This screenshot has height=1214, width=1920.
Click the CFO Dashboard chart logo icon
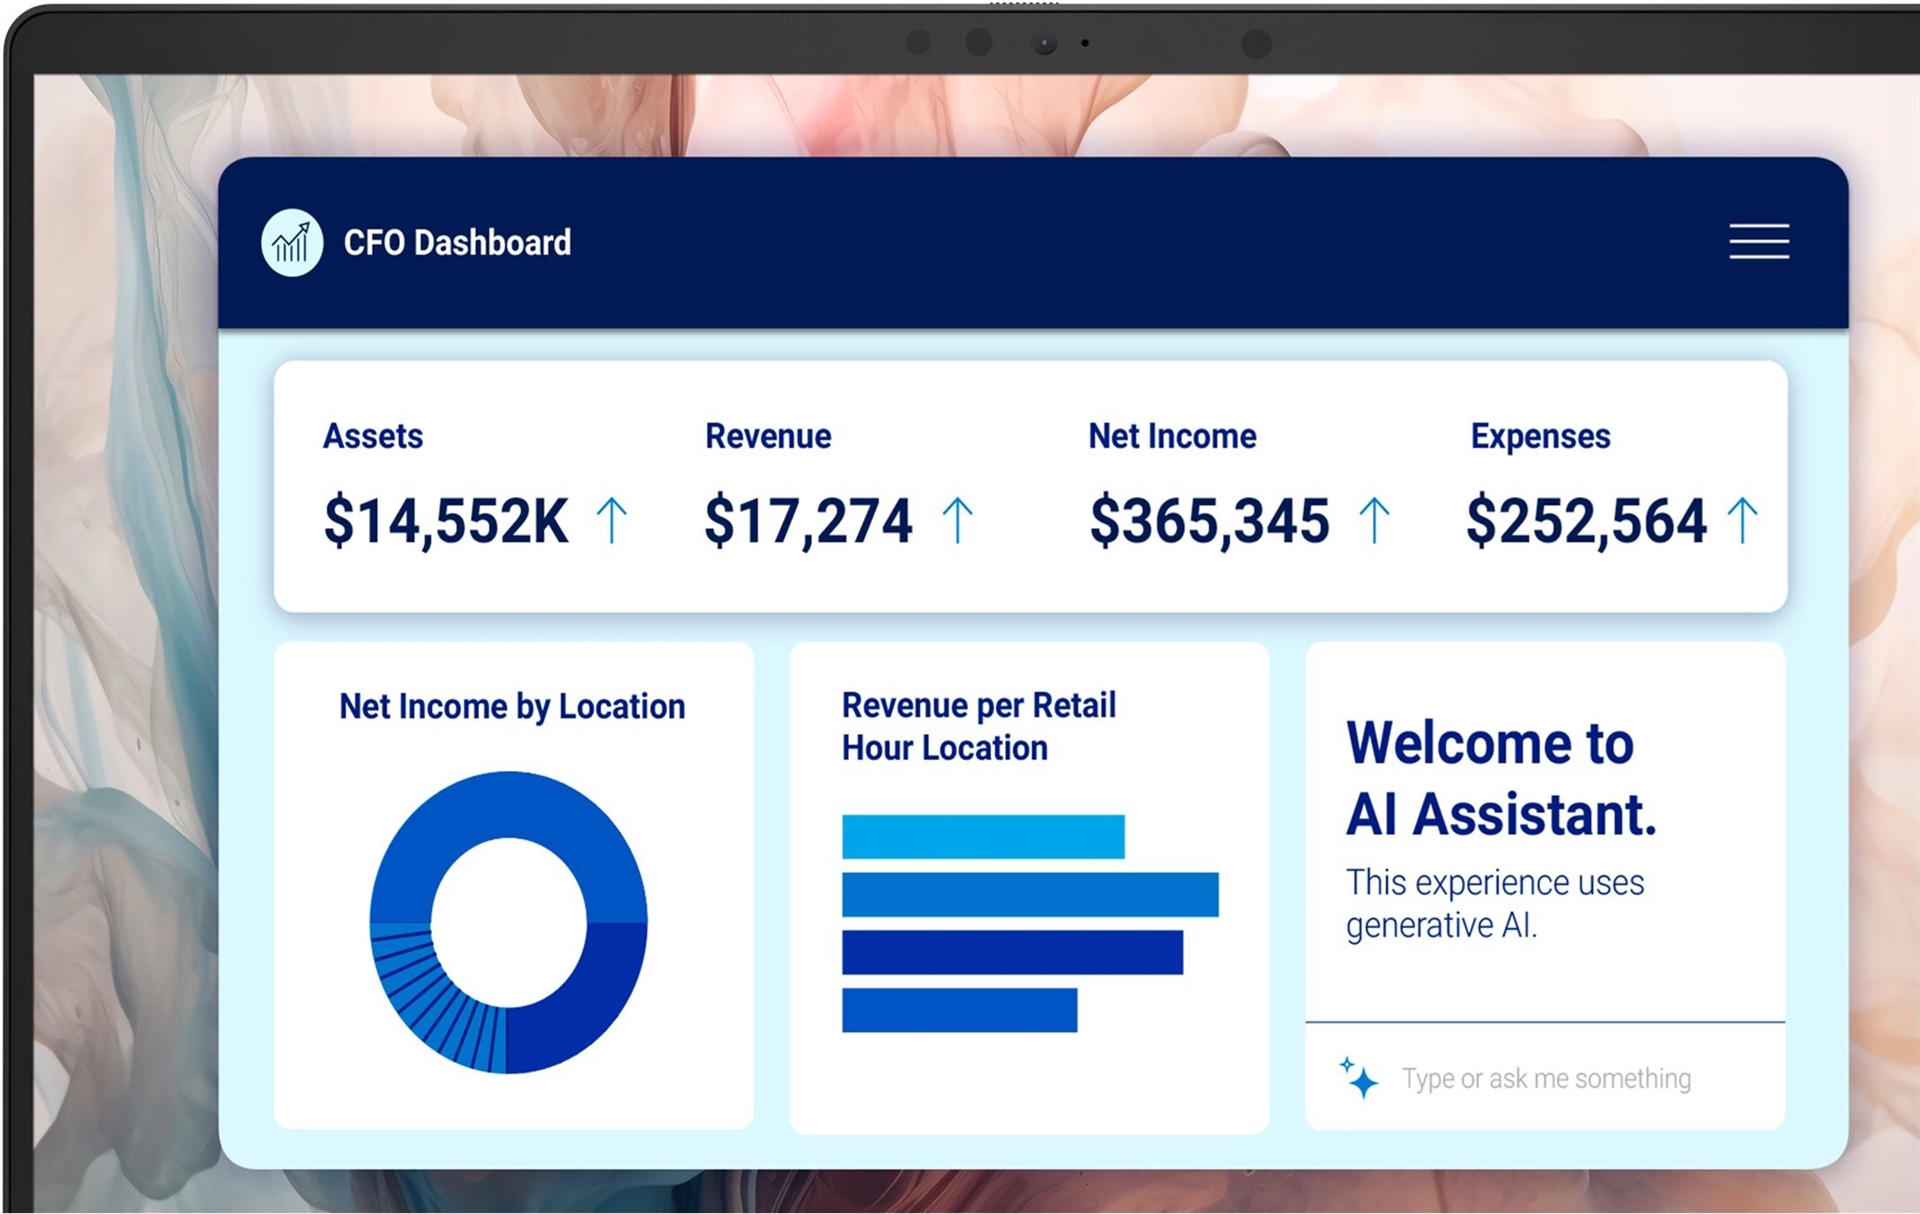point(291,243)
